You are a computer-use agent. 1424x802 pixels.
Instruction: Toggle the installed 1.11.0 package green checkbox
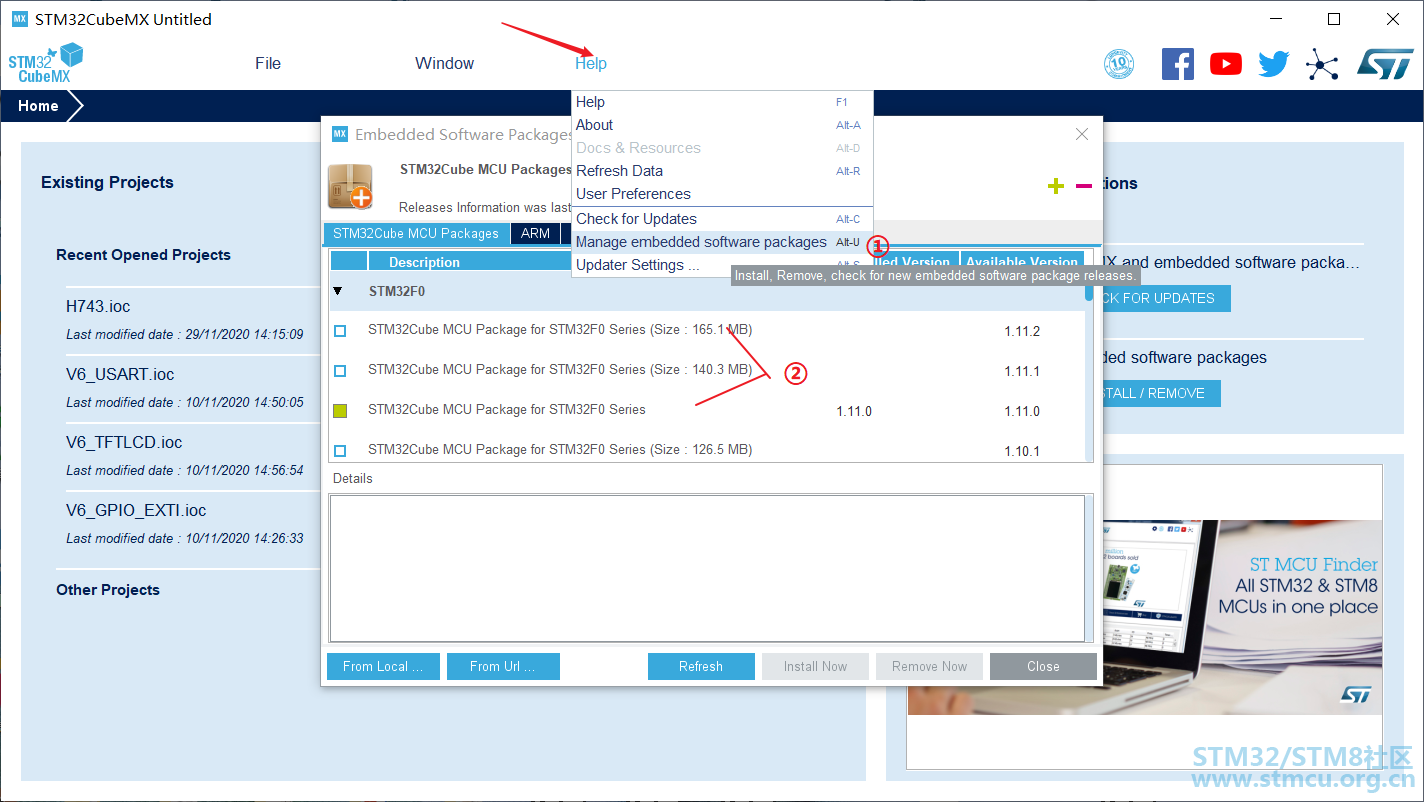click(x=340, y=411)
